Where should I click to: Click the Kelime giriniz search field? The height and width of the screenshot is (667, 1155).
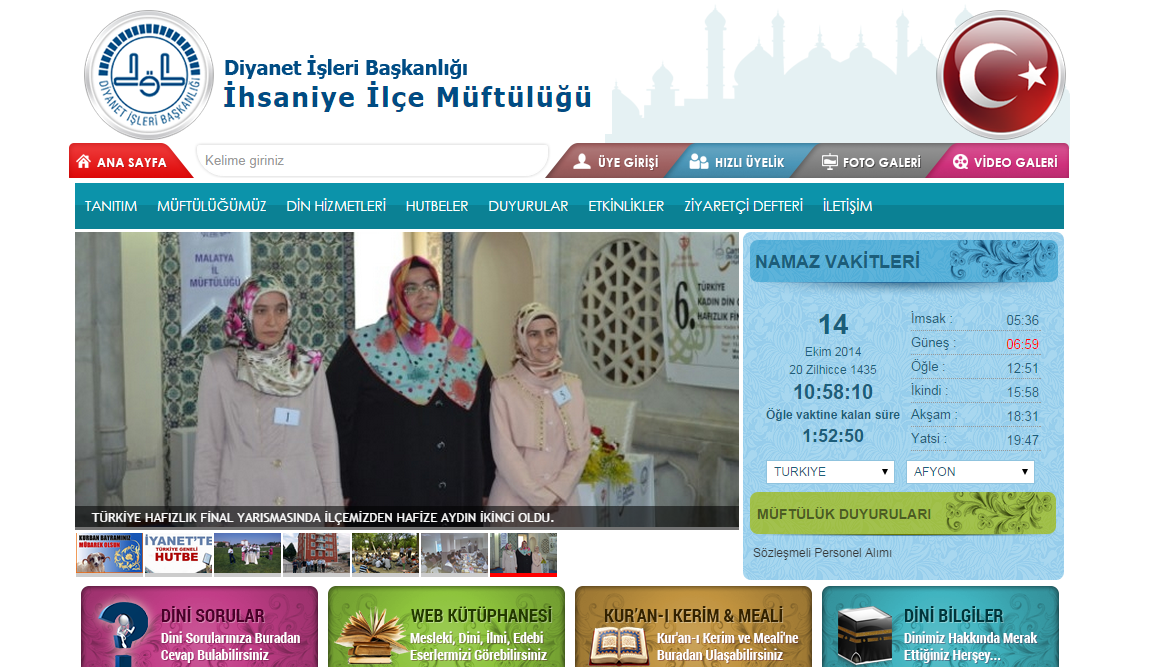(x=371, y=161)
